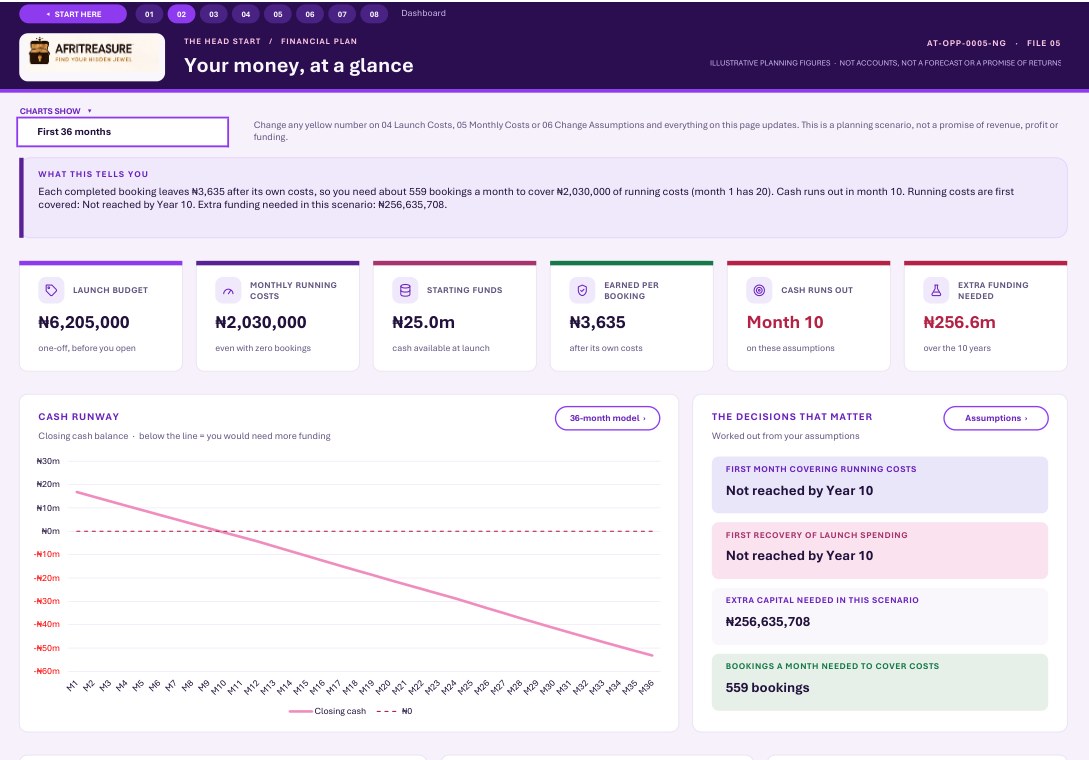Click the M10 label on chart axis
This screenshot has height=760, width=1089.
pyautogui.click(x=219, y=687)
